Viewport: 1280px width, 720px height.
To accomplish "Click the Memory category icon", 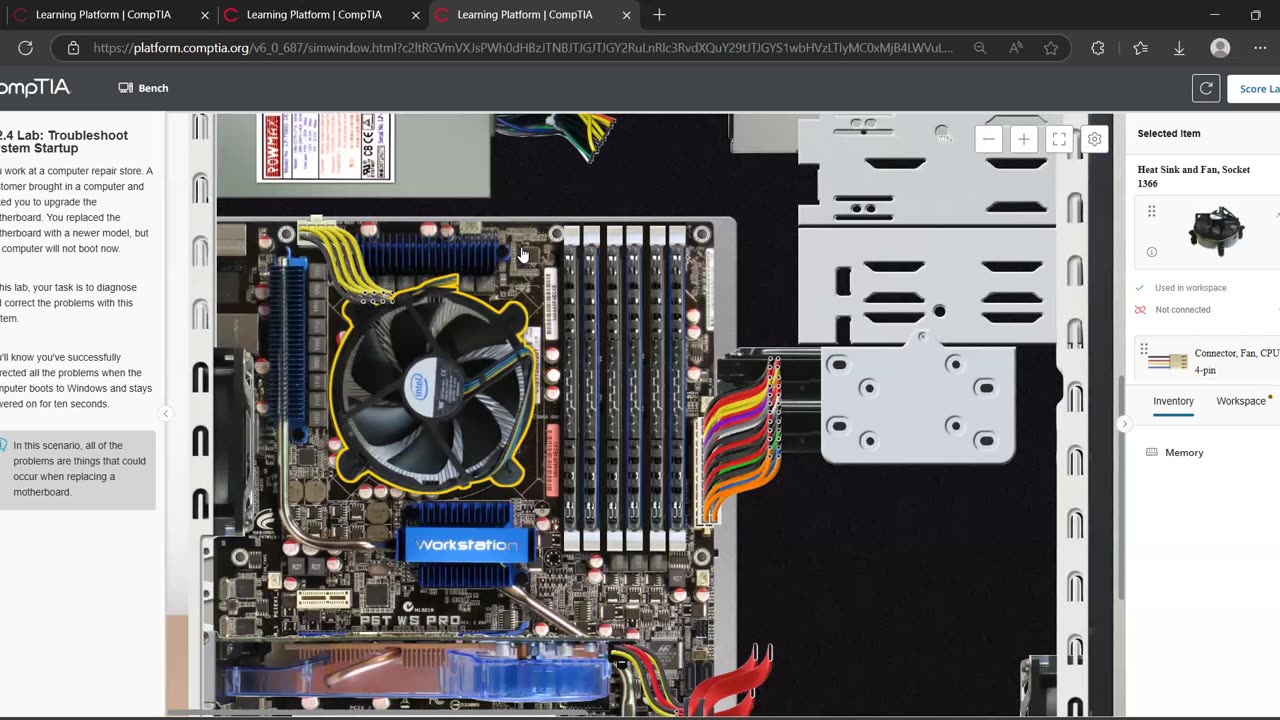I will [x=1151, y=453].
